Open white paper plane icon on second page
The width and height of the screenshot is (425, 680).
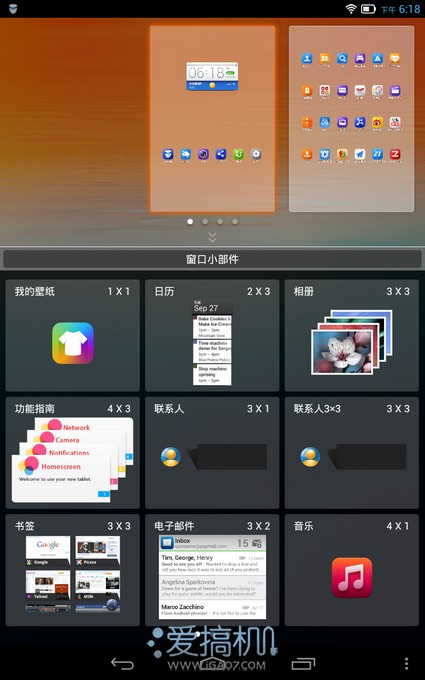tap(360, 154)
